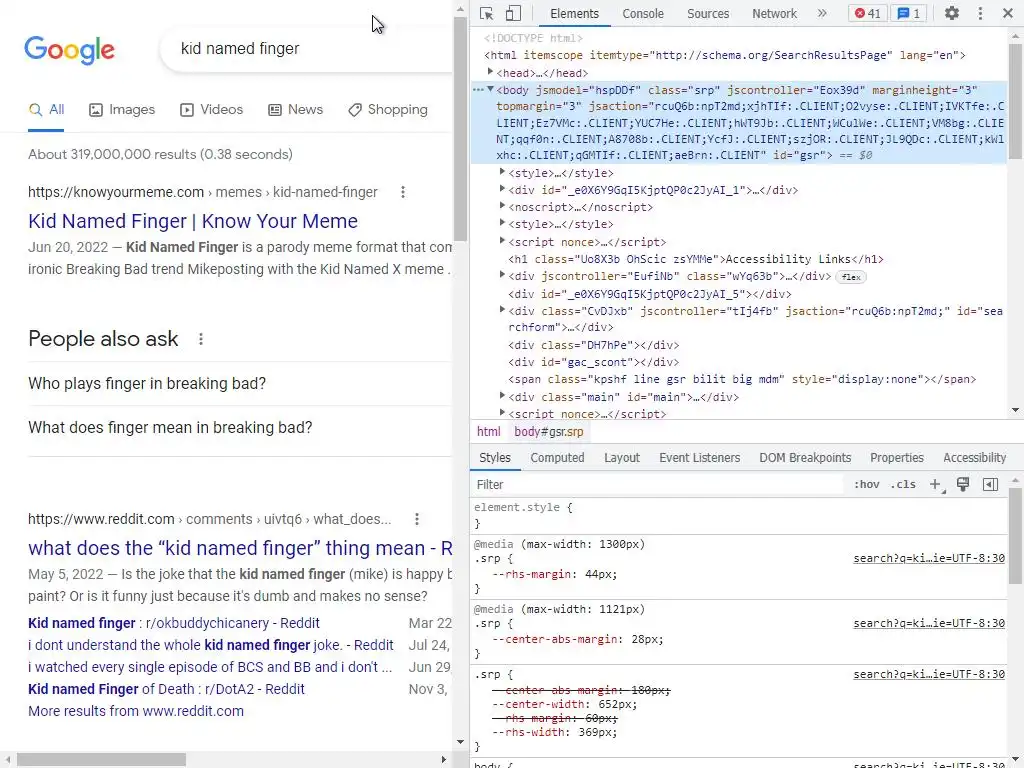This screenshot has height=768, width=1024.
Task: Click the flex badge in Elements tree
Action: click(851, 277)
